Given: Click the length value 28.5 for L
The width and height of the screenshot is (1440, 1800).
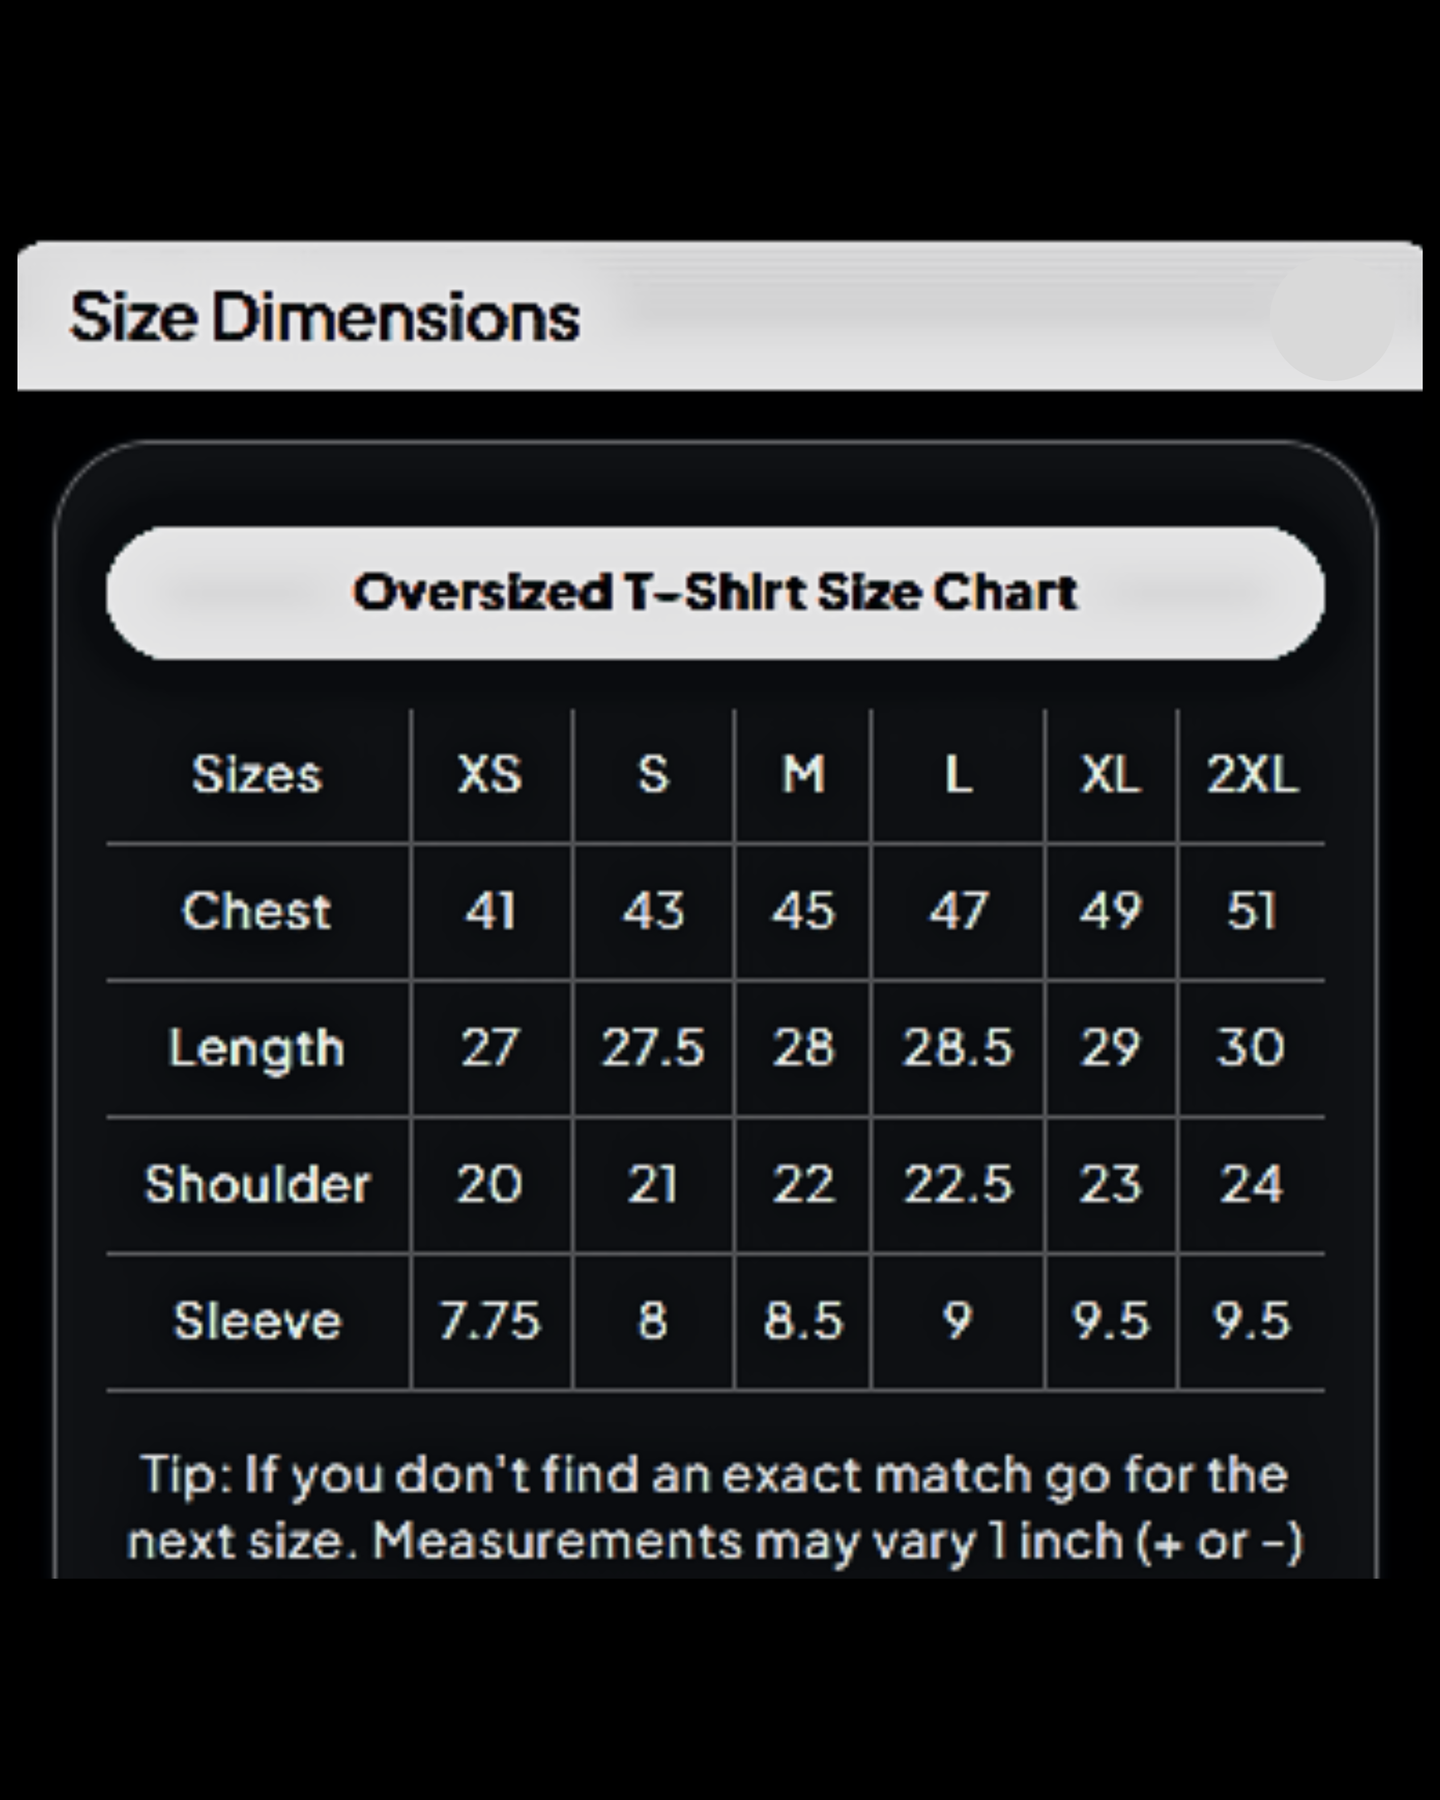Looking at the screenshot, I should tap(958, 1048).
